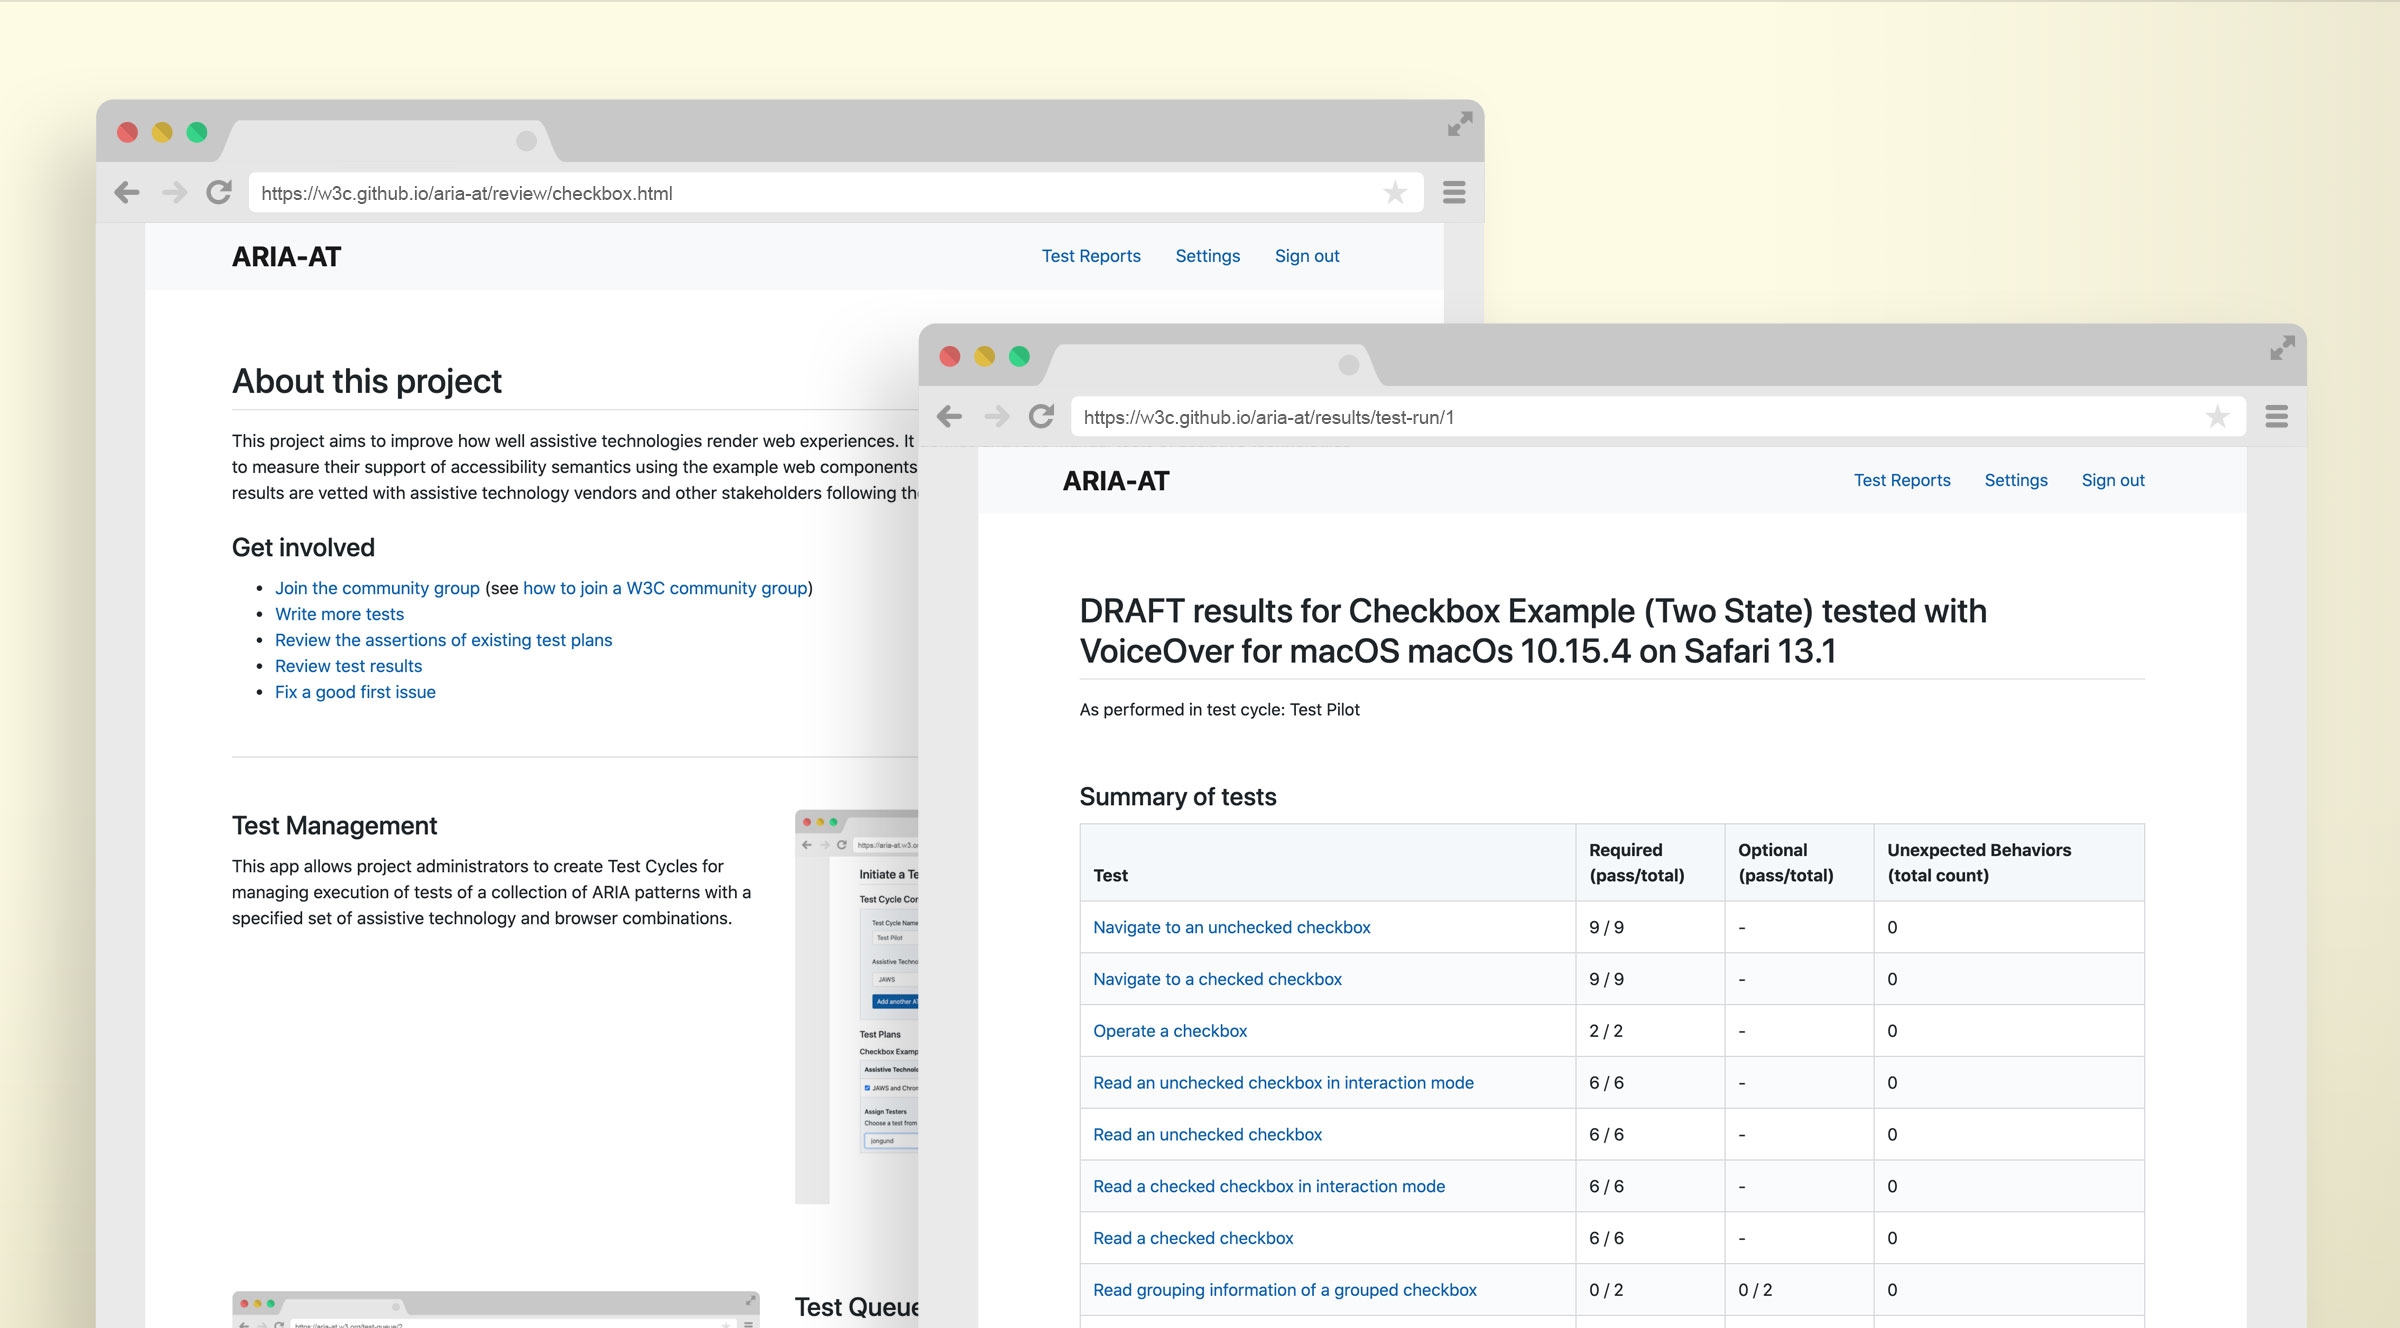This screenshot has height=1328, width=2400.
Task: Open 'Read a checked checkbox in interaction mode'
Action: [x=1269, y=1187]
